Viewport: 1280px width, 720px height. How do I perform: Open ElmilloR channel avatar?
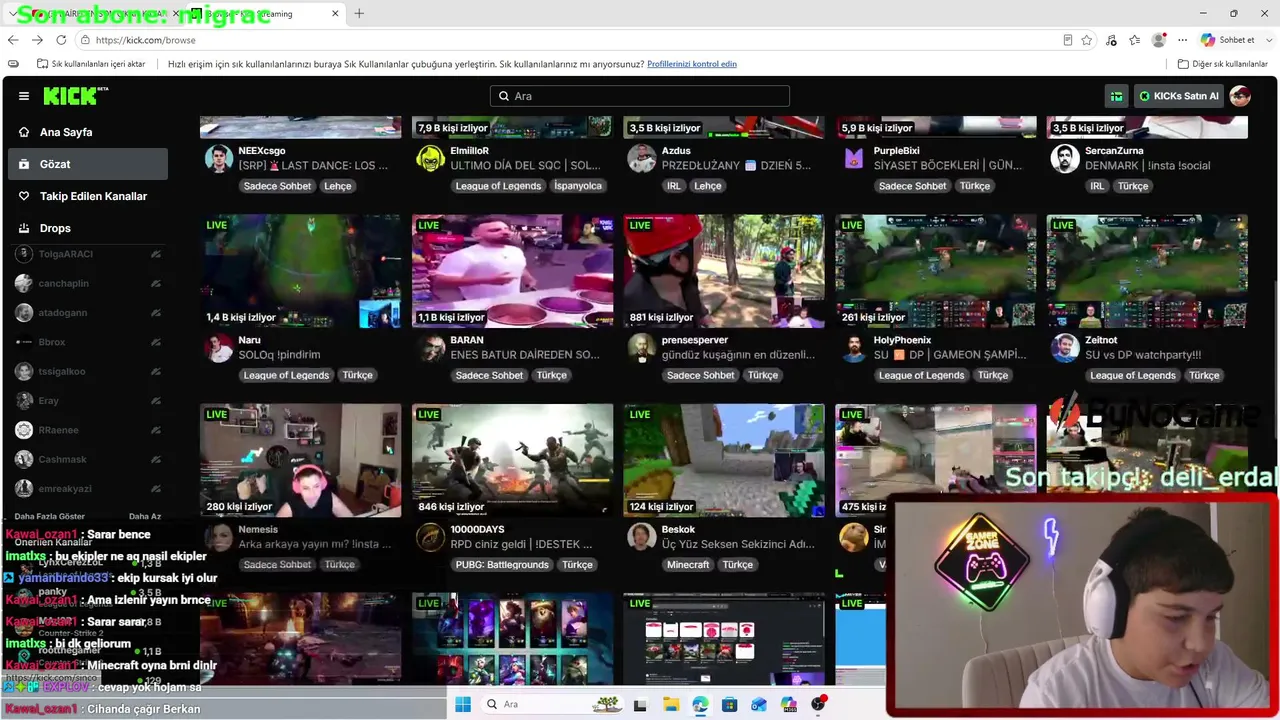pos(431,158)
